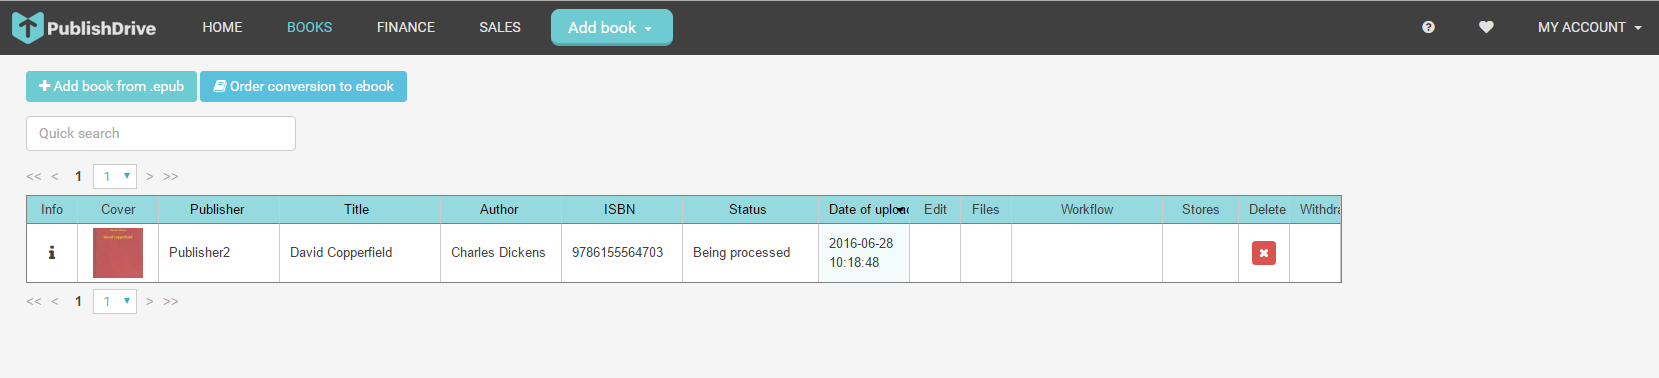This screenshot has width=1659, height=378.
Task: Switch to the SALES page
Action: coord(500,27)
